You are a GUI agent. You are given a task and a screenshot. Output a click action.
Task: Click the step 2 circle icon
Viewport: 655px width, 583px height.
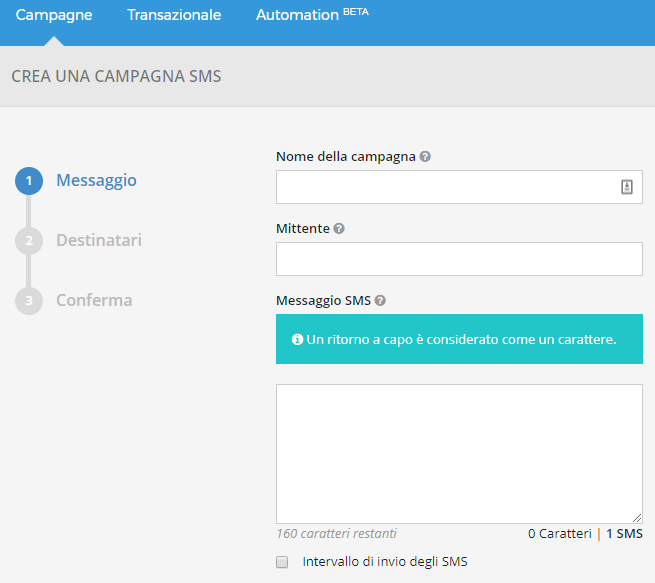(x=29, y=241)
